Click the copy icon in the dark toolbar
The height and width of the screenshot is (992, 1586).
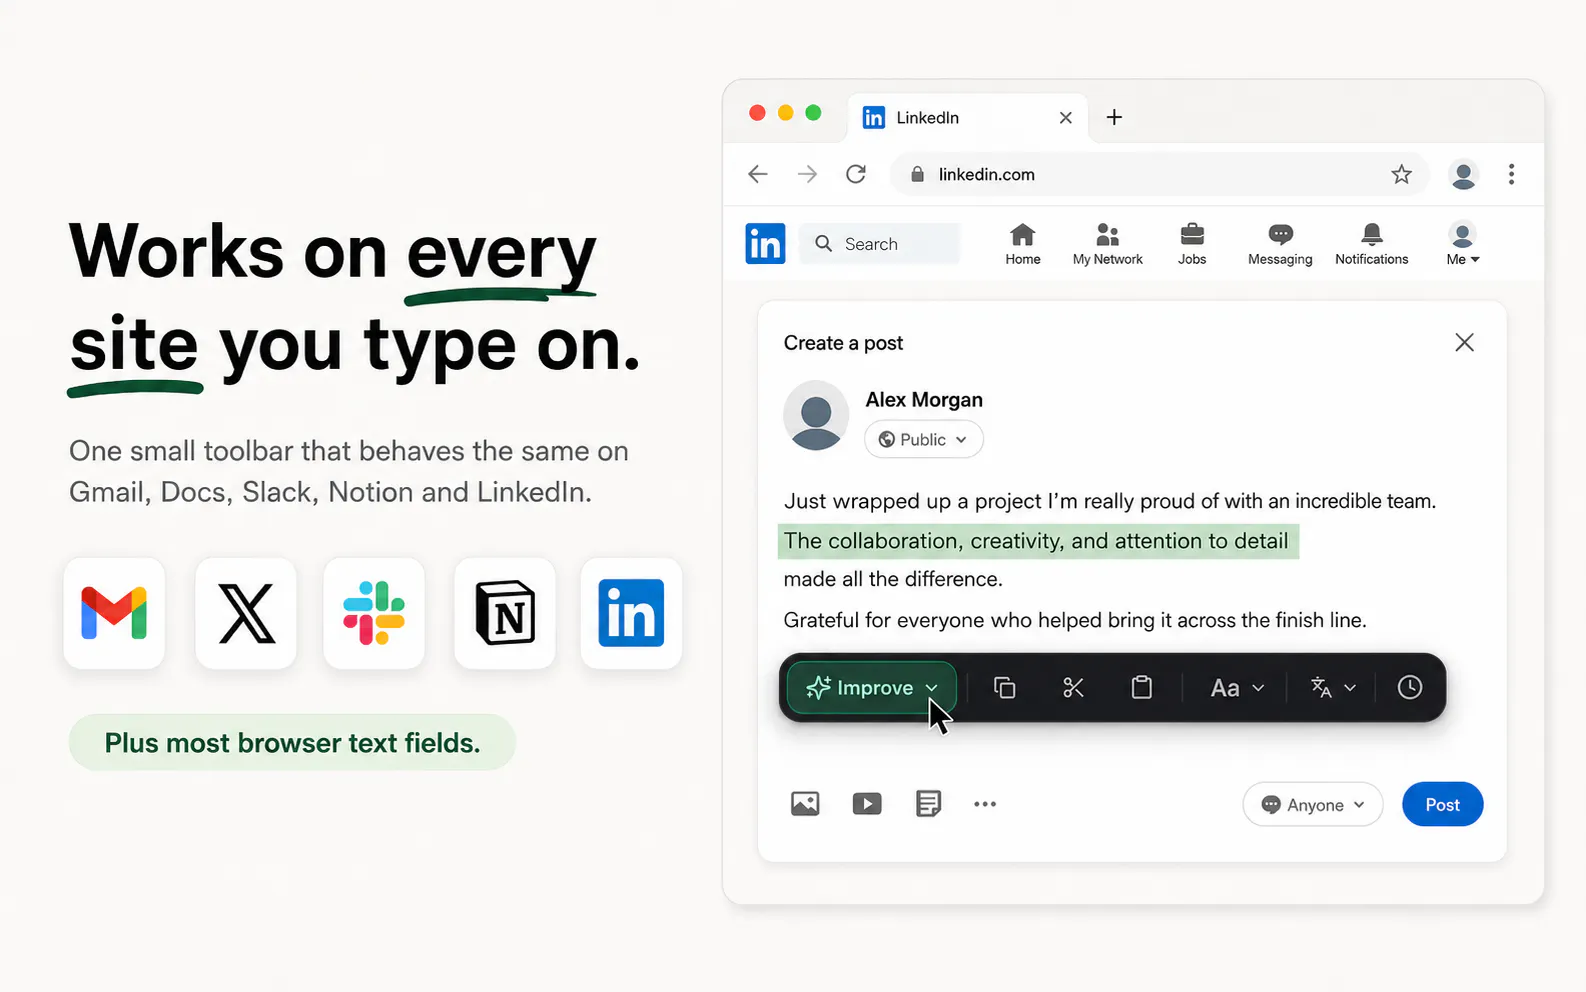coord(1004,688)
